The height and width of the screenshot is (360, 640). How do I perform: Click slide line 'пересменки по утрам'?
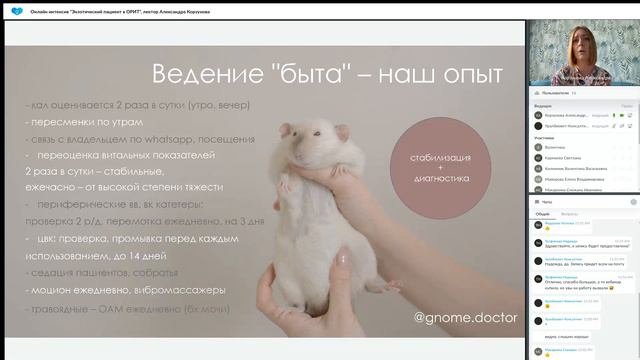[87, 122]
